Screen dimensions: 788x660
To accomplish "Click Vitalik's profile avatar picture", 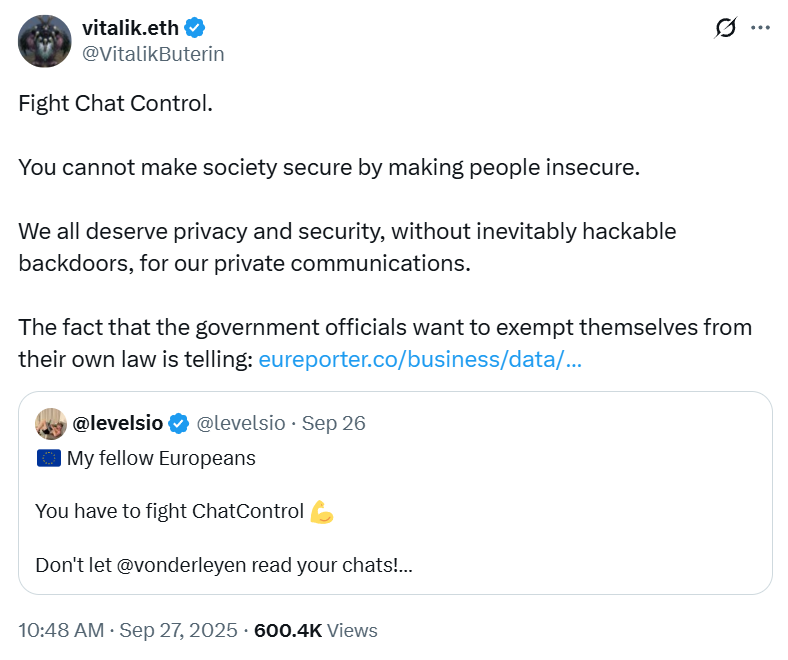I will 45,41.
